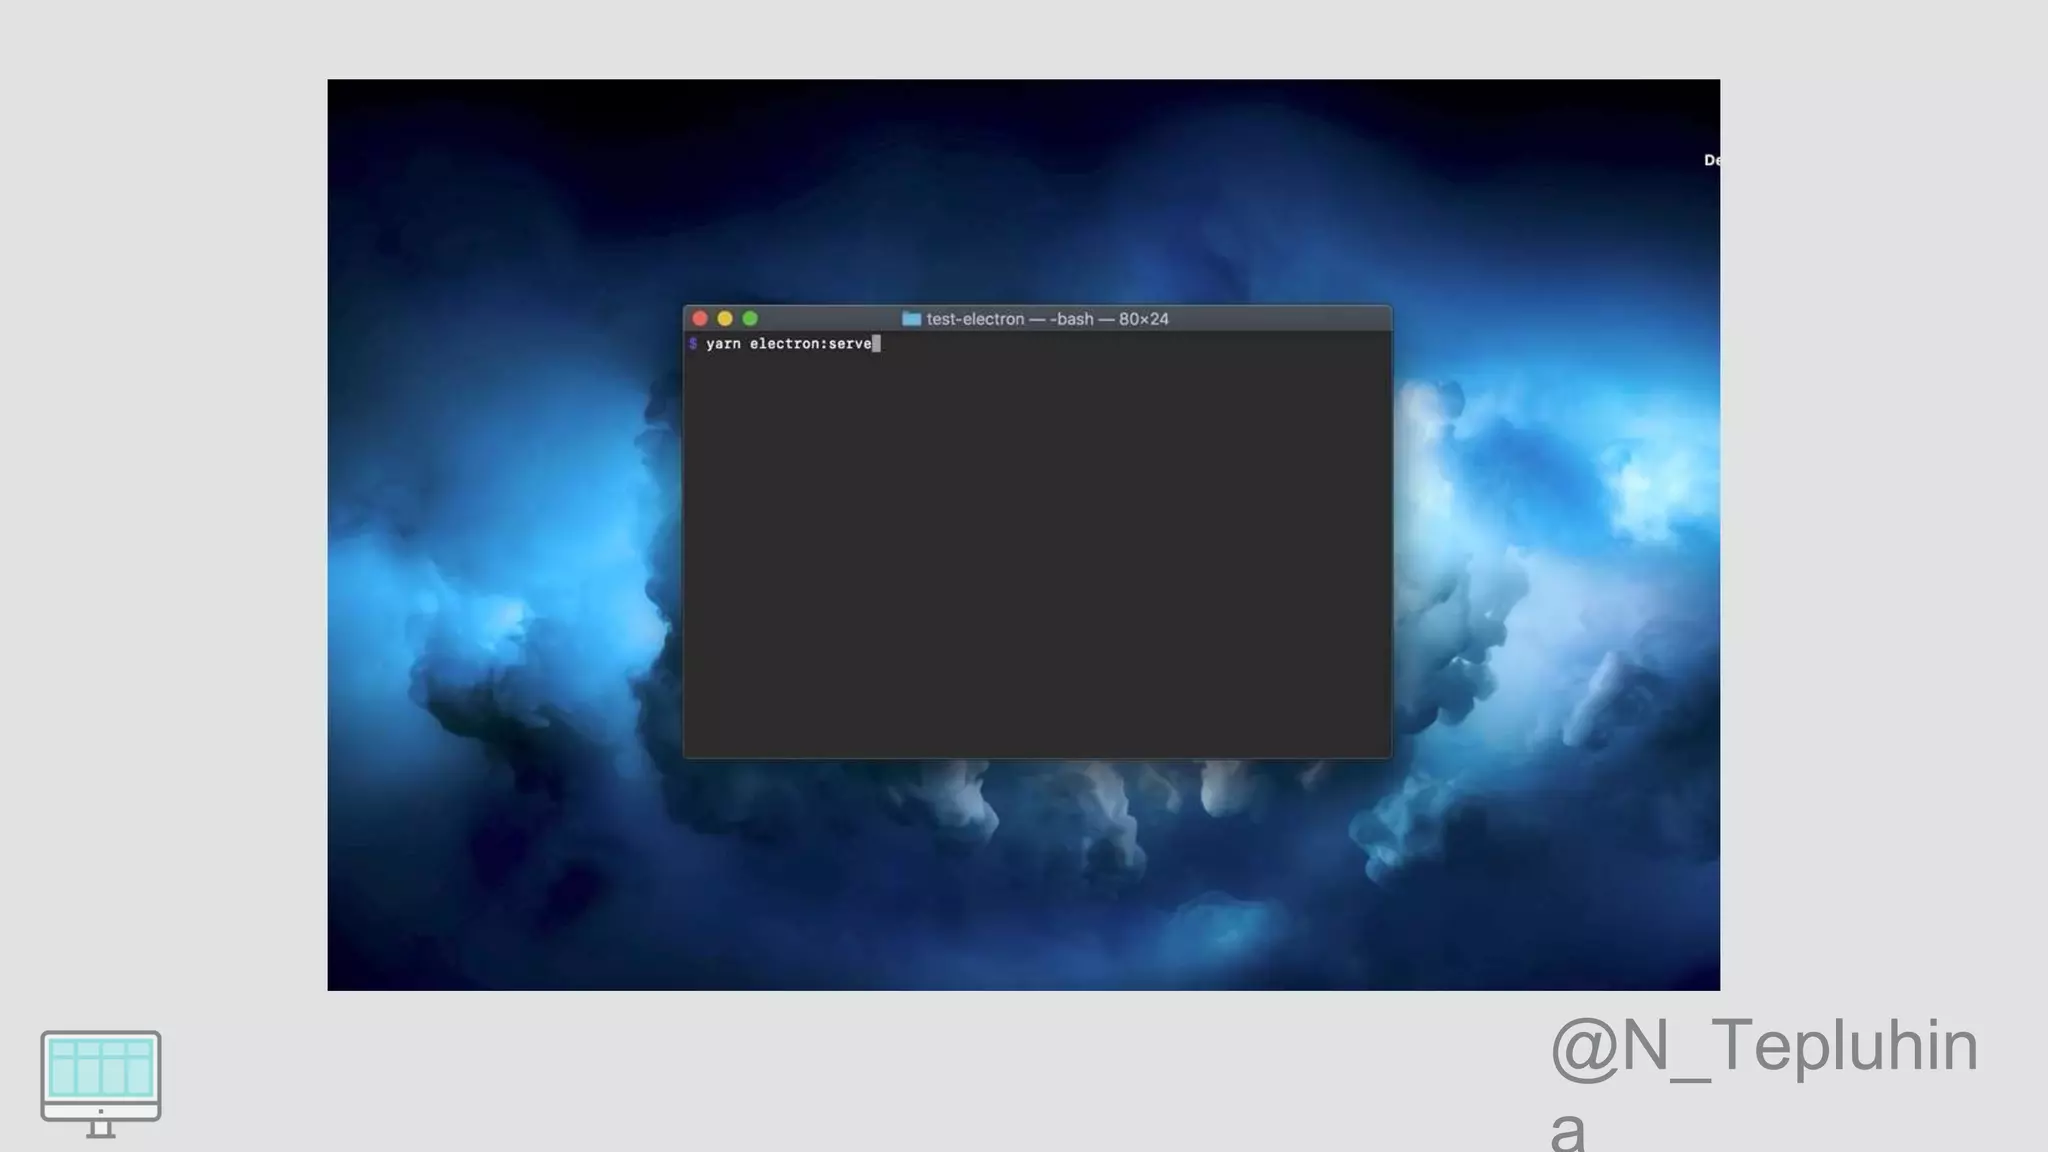The height and width of the screenshot is (1152, 2048).
Task: Click the block cursor after serve
Action: 876,344
